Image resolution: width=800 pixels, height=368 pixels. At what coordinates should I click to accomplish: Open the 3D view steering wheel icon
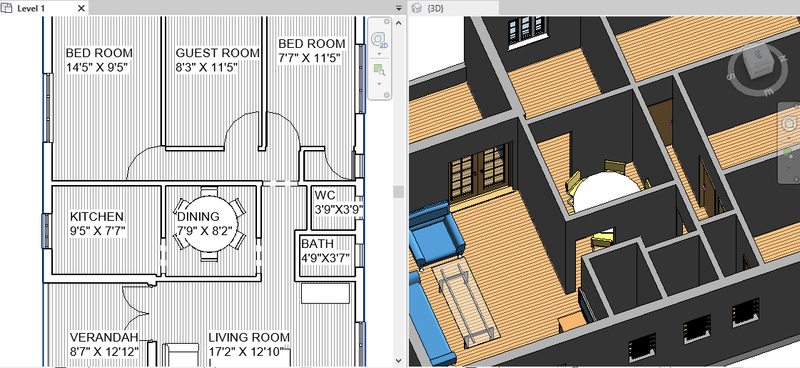(789, 124)
